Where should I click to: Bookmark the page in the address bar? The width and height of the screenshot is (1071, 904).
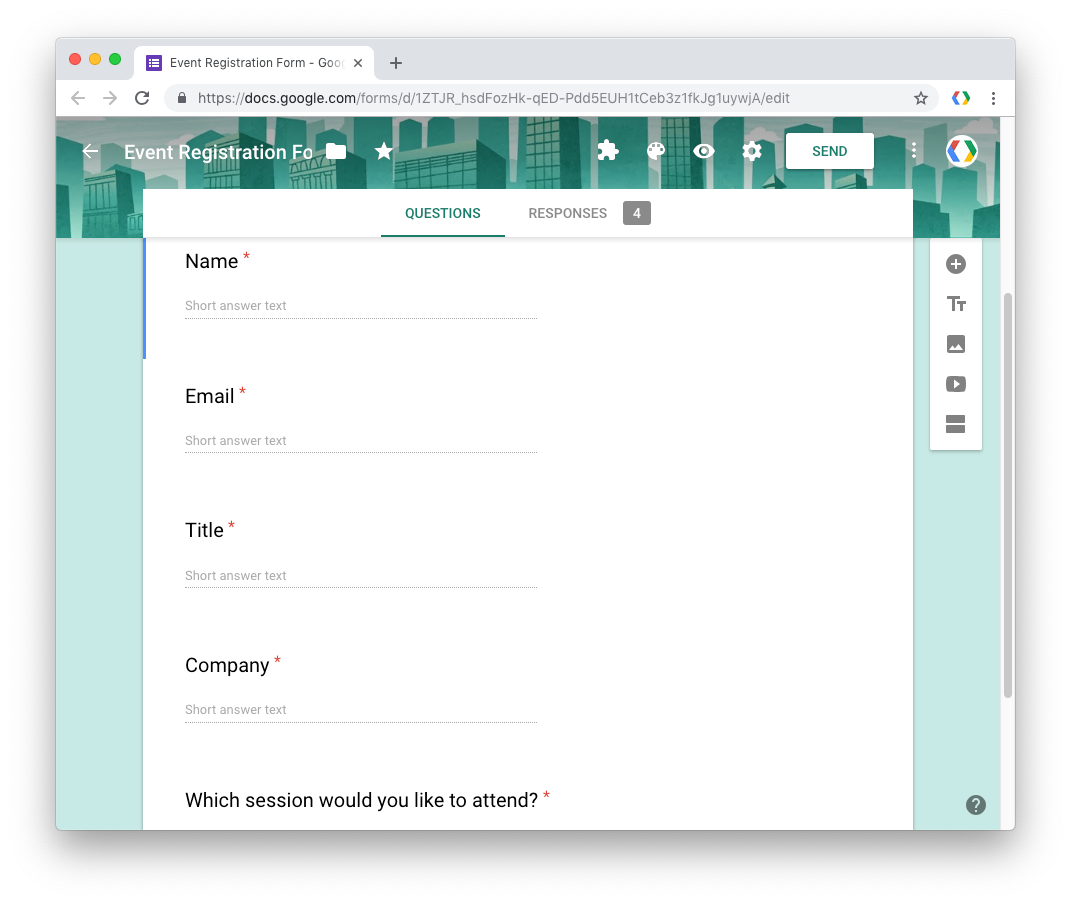pos(920,98)
